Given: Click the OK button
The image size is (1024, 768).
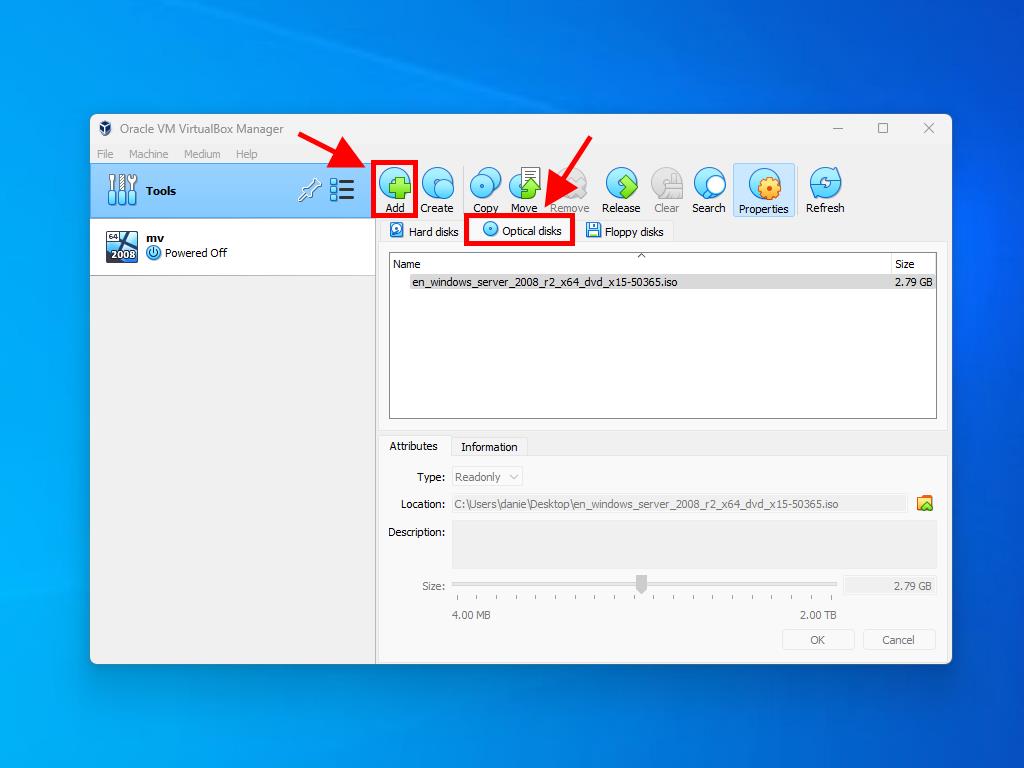Looking at the screenshot, I should click(818, 640).
